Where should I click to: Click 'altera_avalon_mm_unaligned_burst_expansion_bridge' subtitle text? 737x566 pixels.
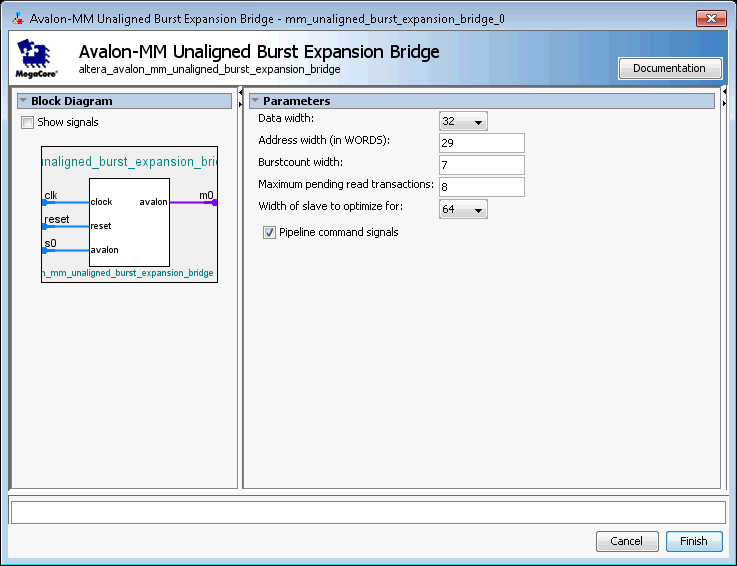[x=209, y=70]
